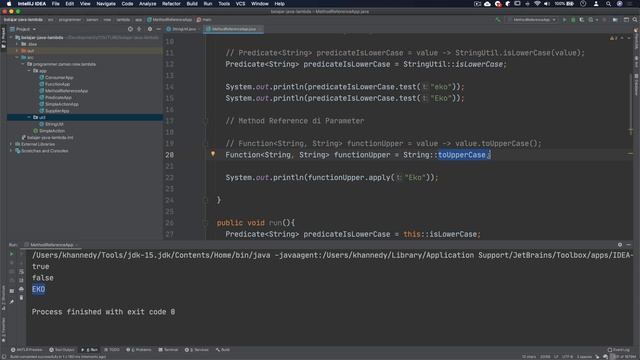Click toUpperCase selection on line 20
Image resolution: width=640 pixels, height=360 pixels.
click(462, 155)
